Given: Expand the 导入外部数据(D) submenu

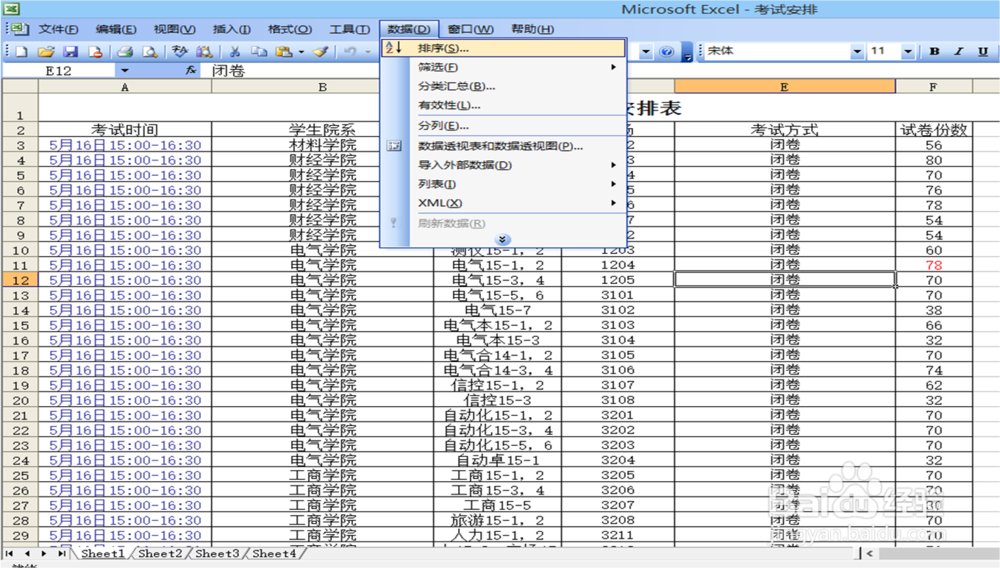Looking at the screenshot, I should point(614,165).
